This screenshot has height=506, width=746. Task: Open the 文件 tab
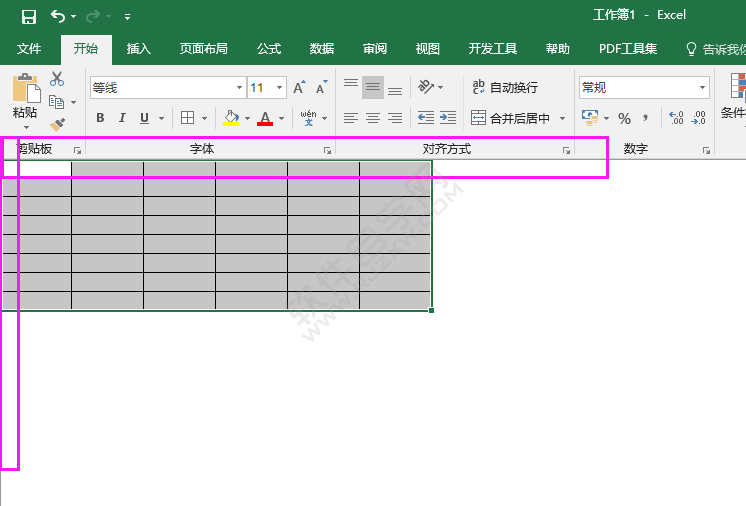point(29,49)
